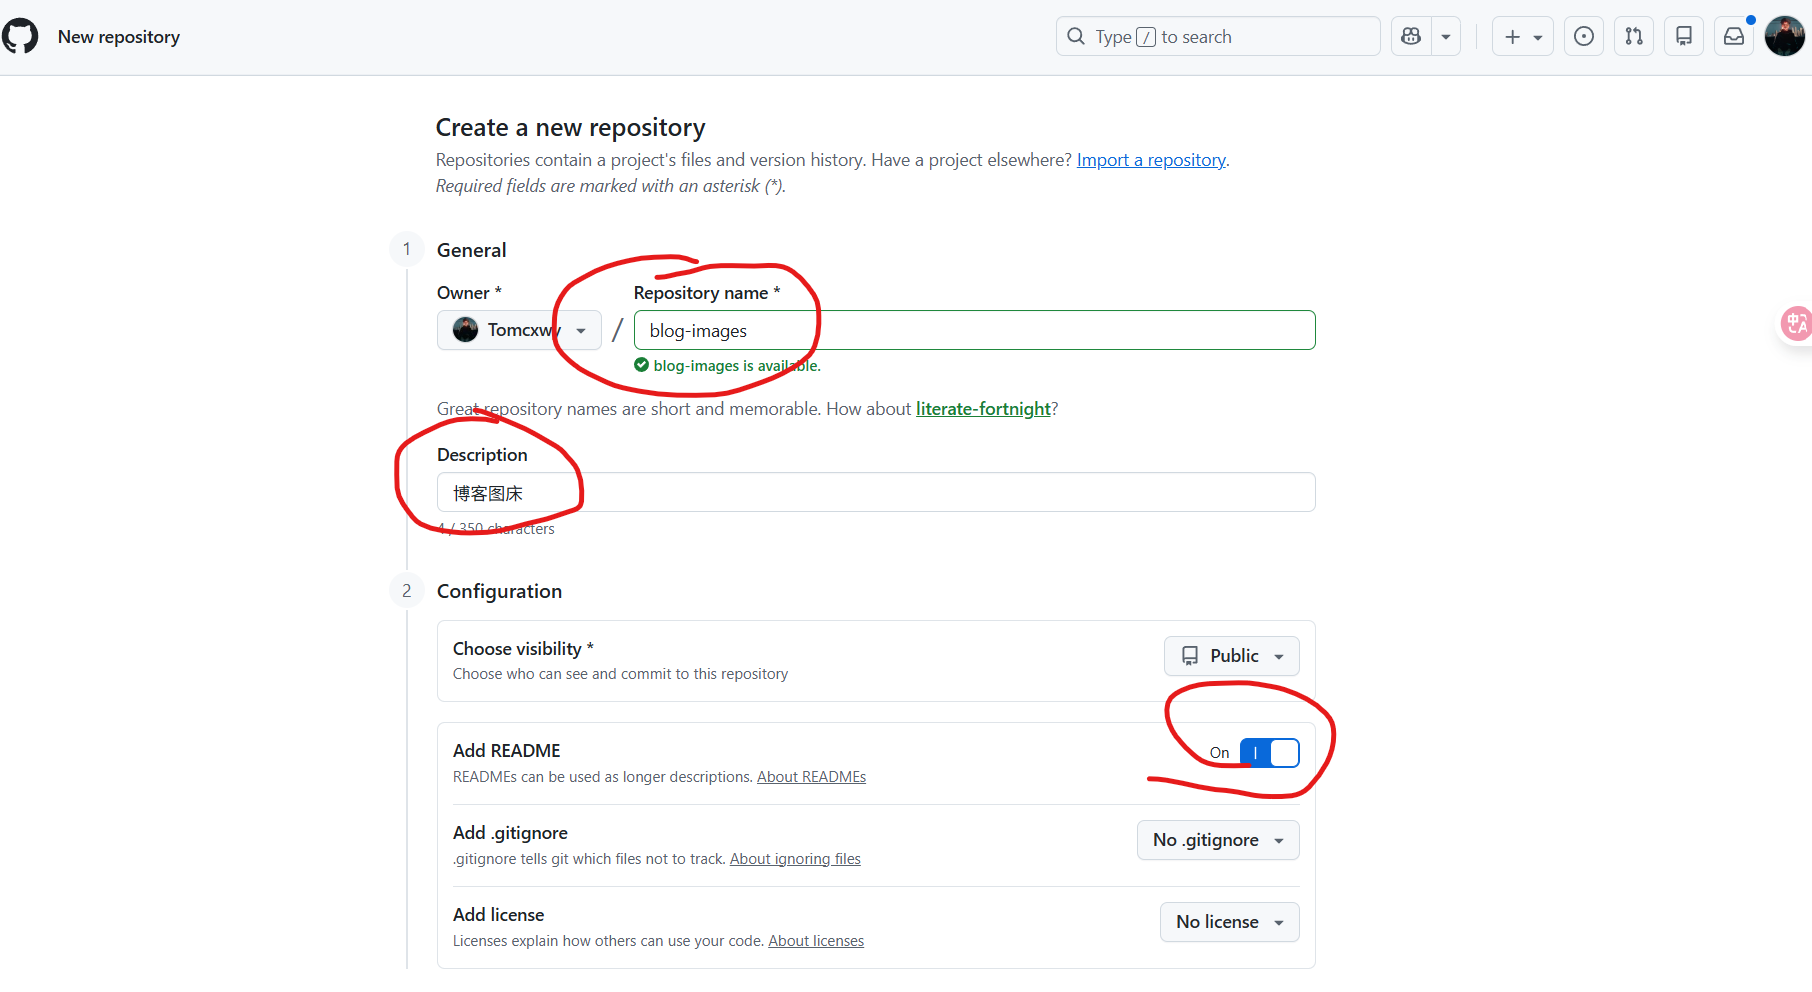1812x992 pixels.
Task: Open the Repositories icon in header
Action: 1684,37
